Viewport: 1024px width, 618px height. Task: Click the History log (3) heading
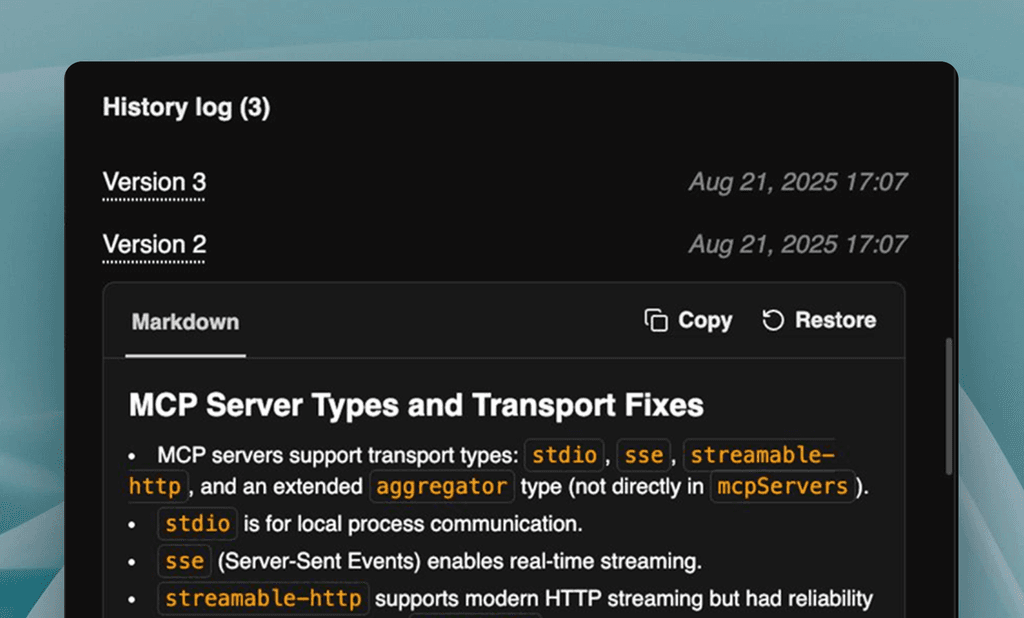coord(186,108)
